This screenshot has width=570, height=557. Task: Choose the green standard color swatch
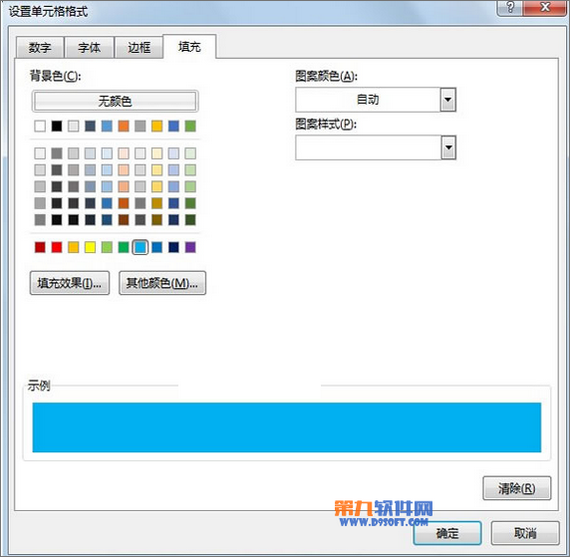click(124, 247)
